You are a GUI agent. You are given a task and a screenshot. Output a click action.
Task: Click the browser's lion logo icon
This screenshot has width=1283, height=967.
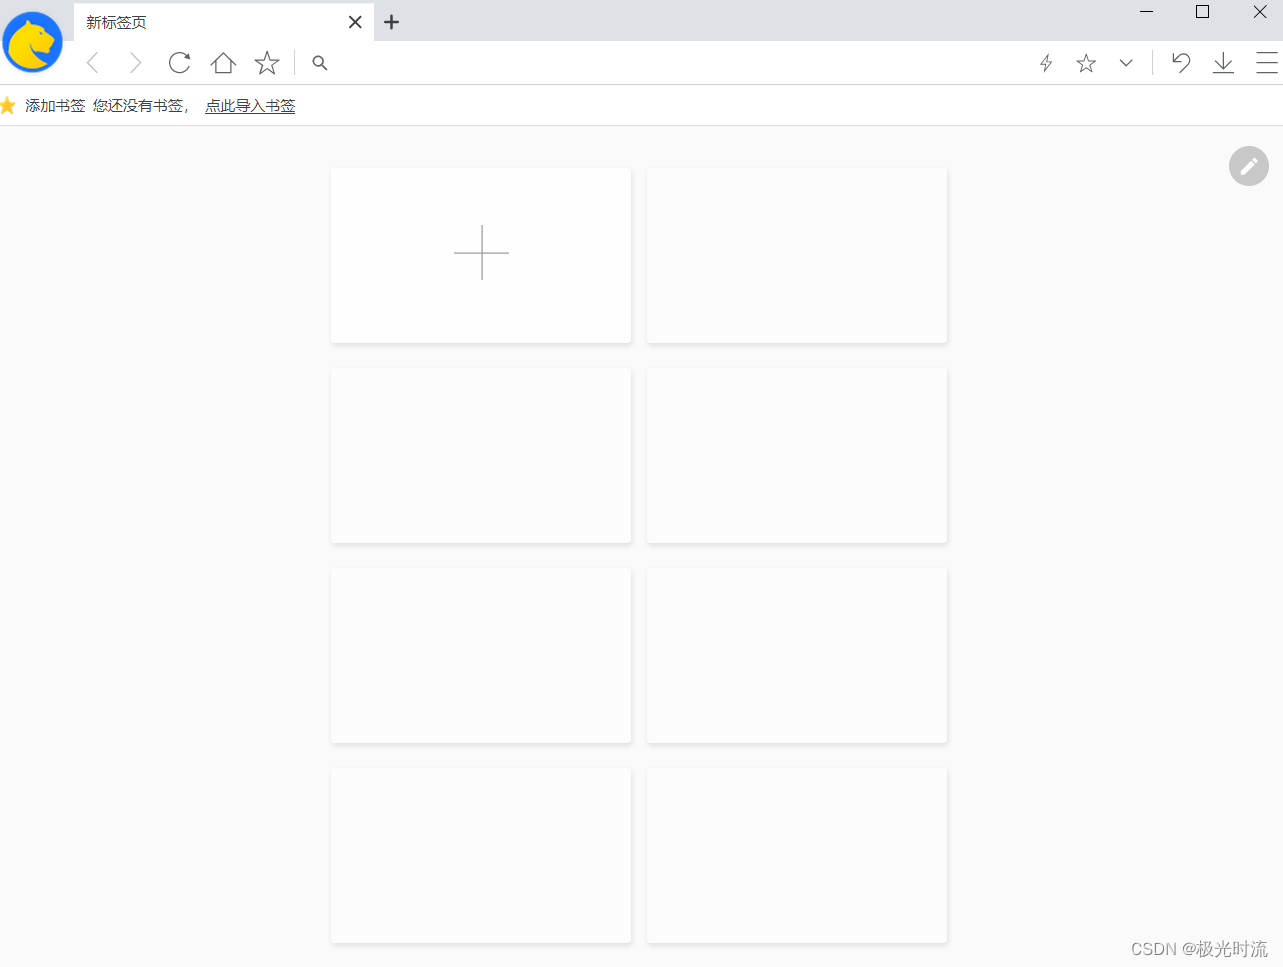tap(33, 43)
